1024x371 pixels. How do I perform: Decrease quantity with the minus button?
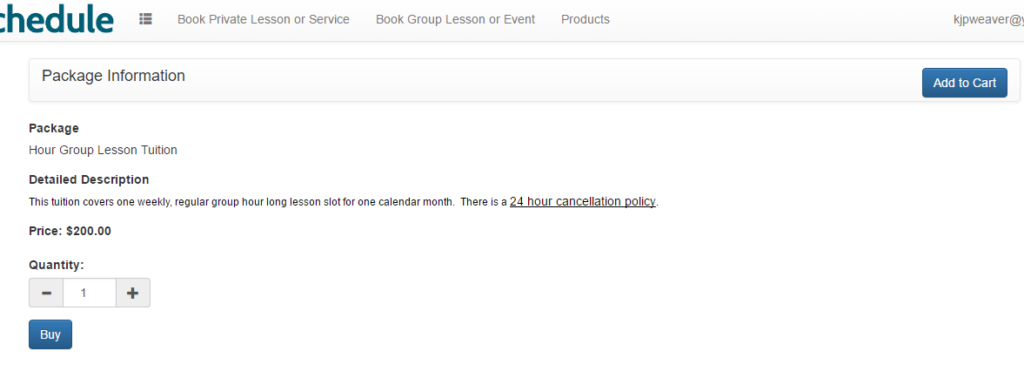[x=46, y=293]
